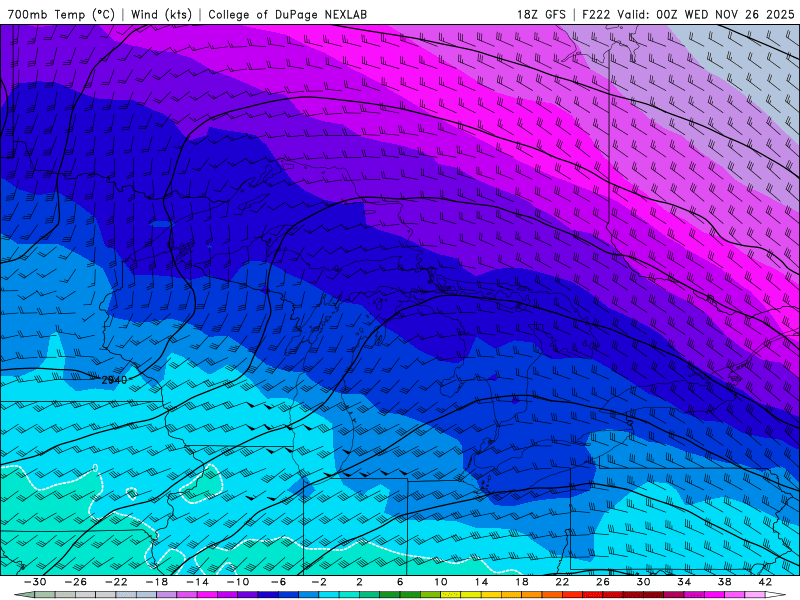Click the dark green color bar swatch right of 6

pos(410,595)
